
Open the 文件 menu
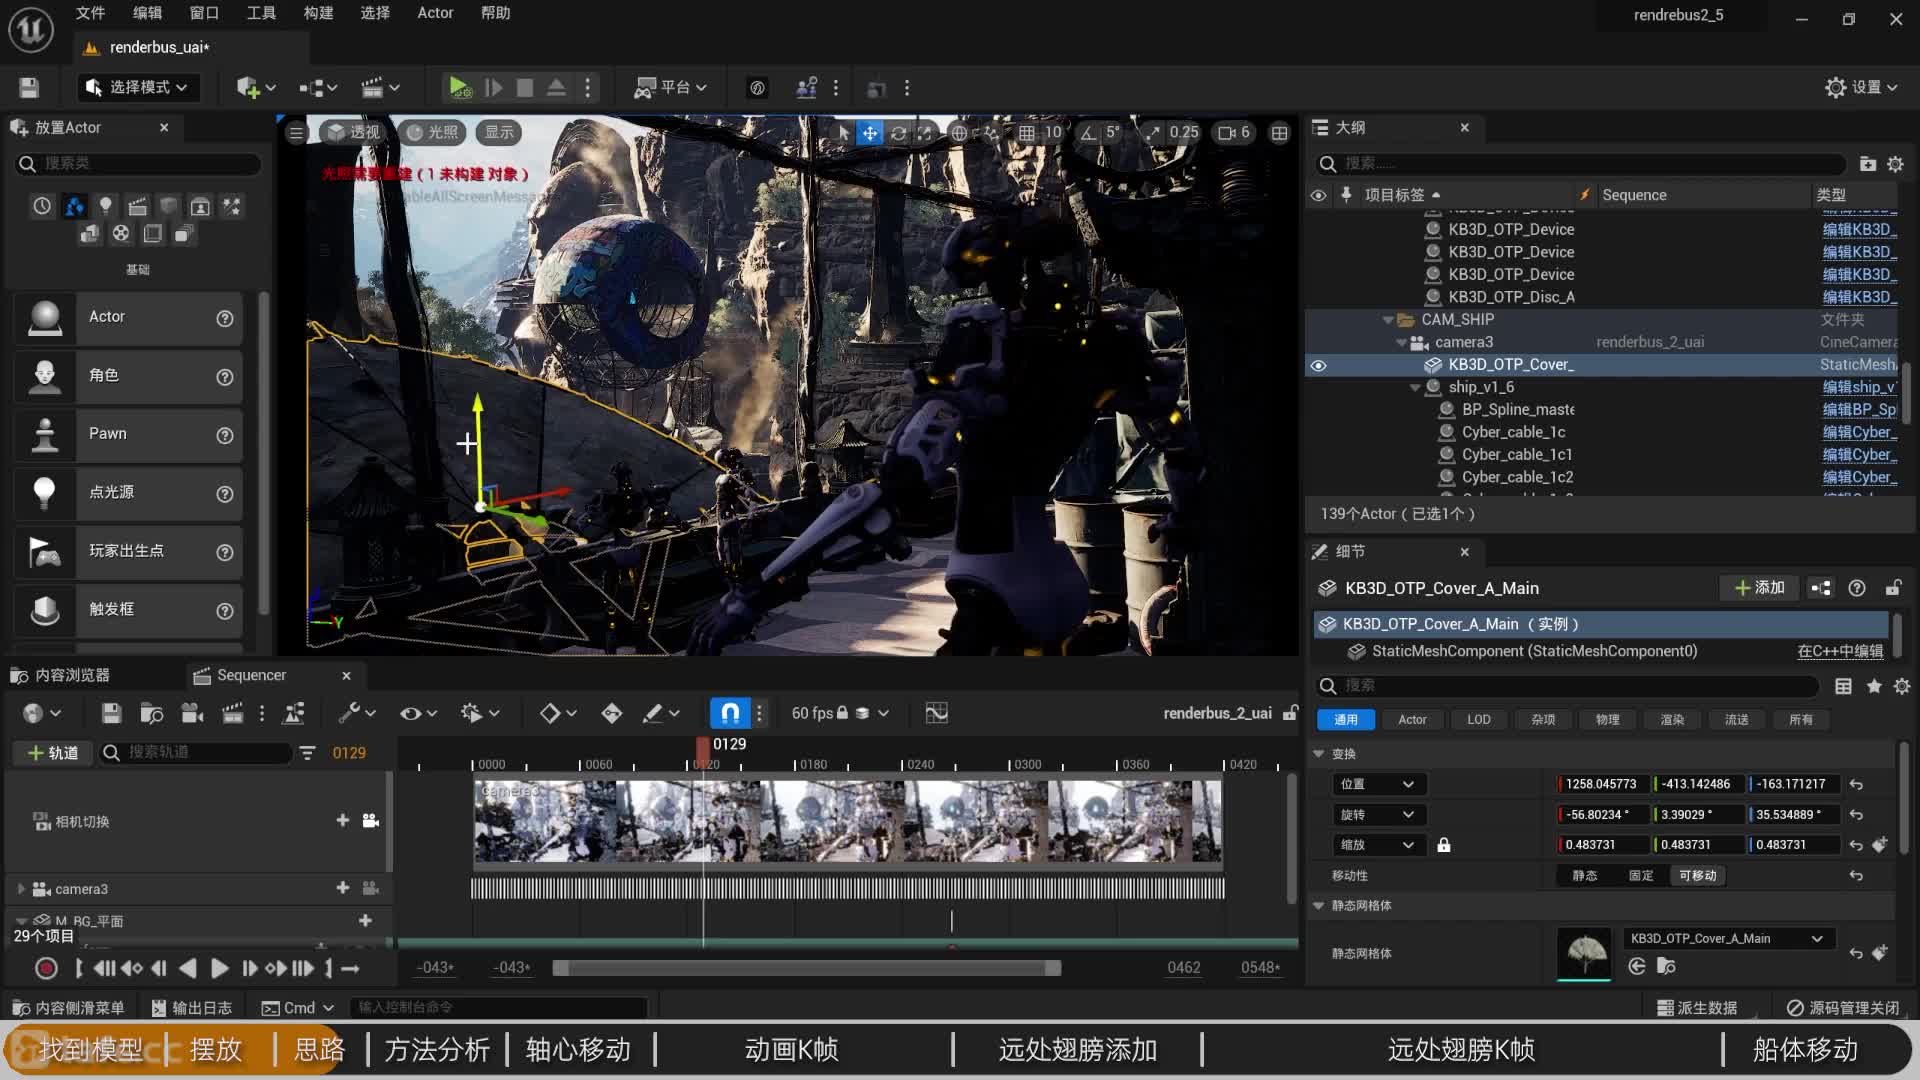tap(90, 13)
